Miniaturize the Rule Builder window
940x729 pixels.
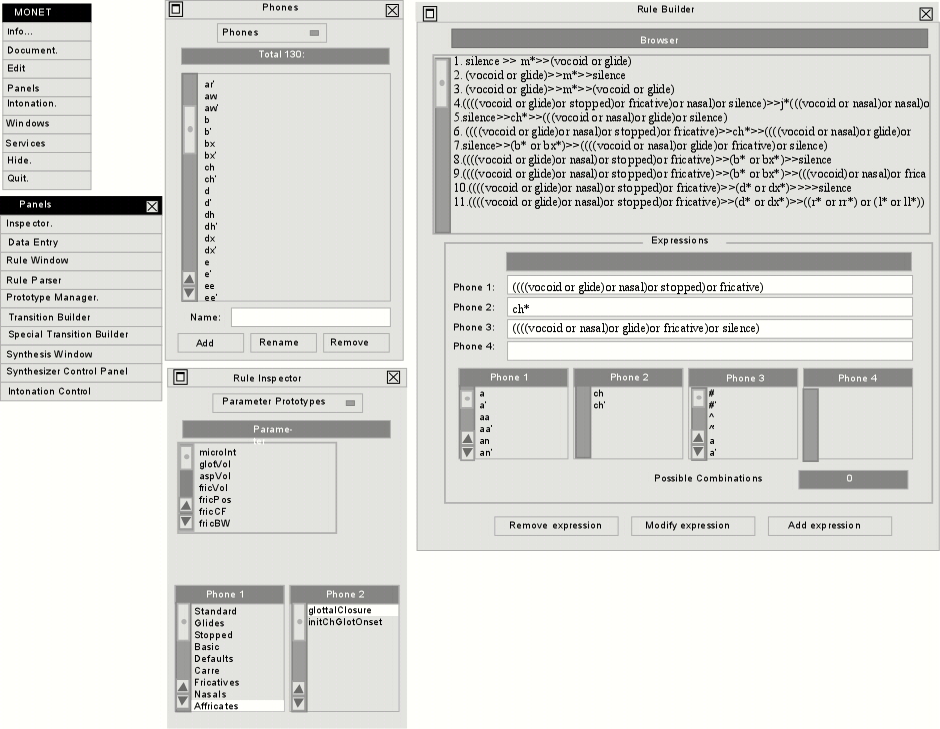[x=430, y=13]
